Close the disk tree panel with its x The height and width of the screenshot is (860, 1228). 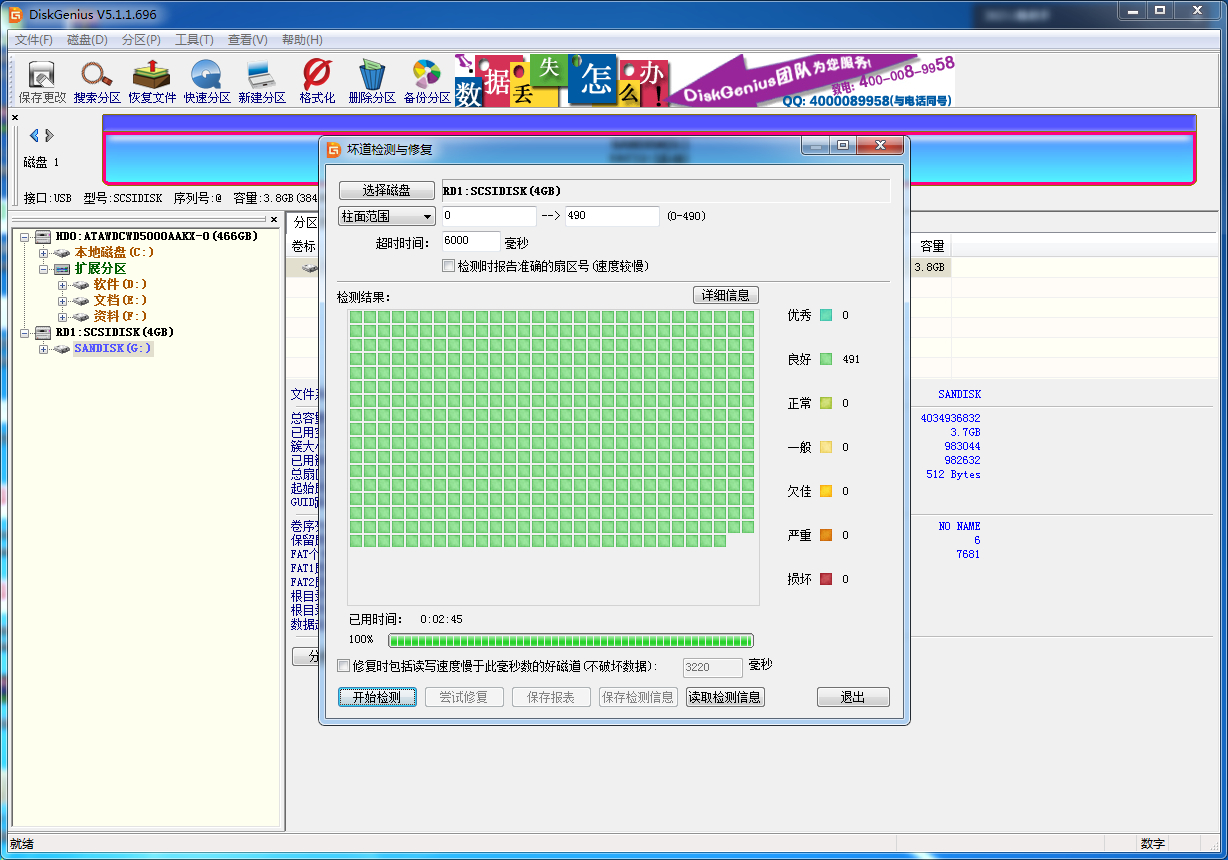(x=273, y=218)
